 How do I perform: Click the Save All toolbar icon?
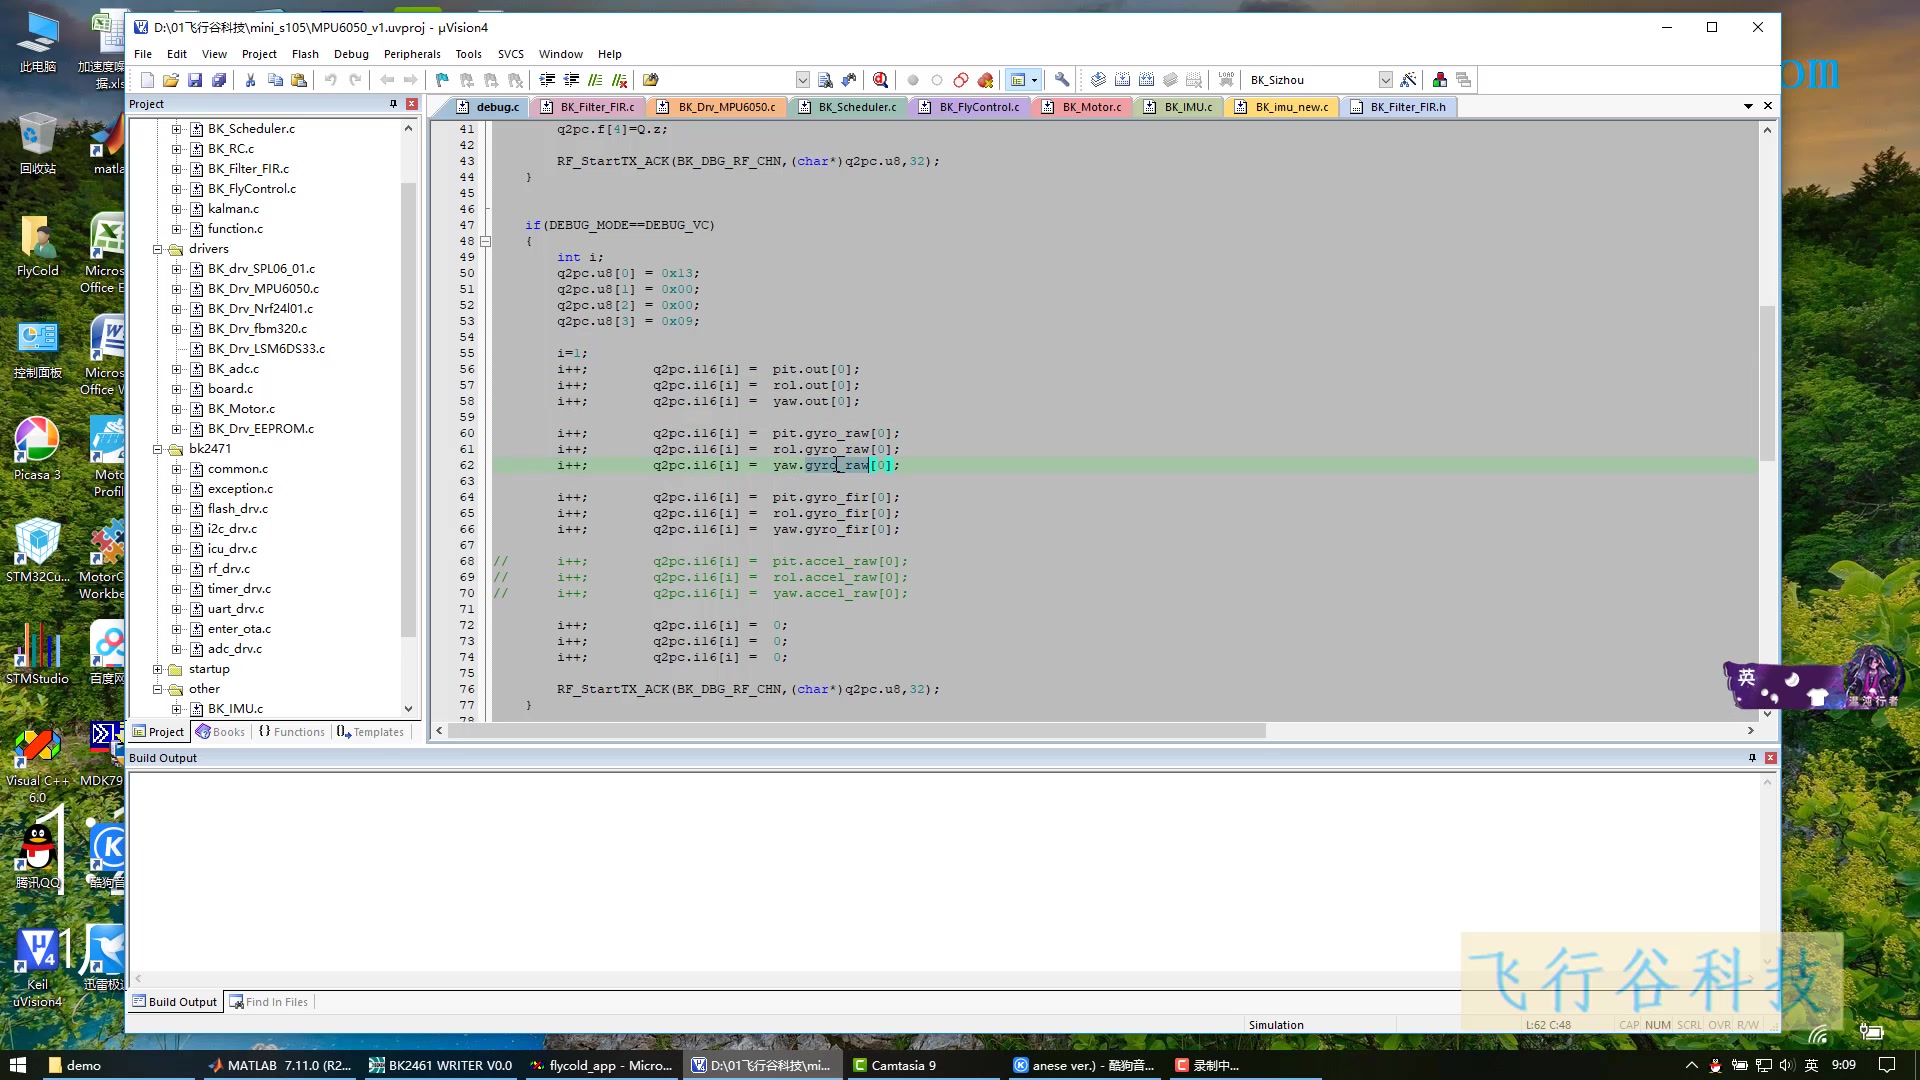(x=219, y=80)
